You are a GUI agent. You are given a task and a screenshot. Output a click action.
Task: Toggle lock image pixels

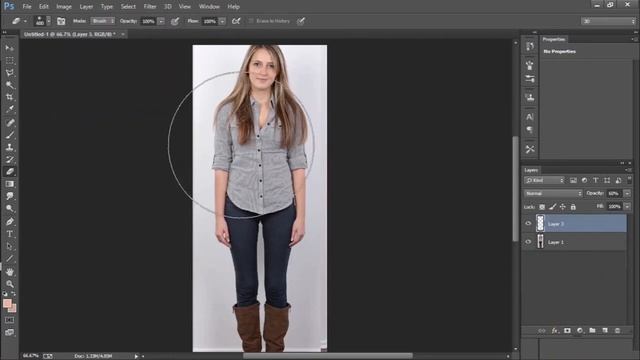(x=552, y=207)
